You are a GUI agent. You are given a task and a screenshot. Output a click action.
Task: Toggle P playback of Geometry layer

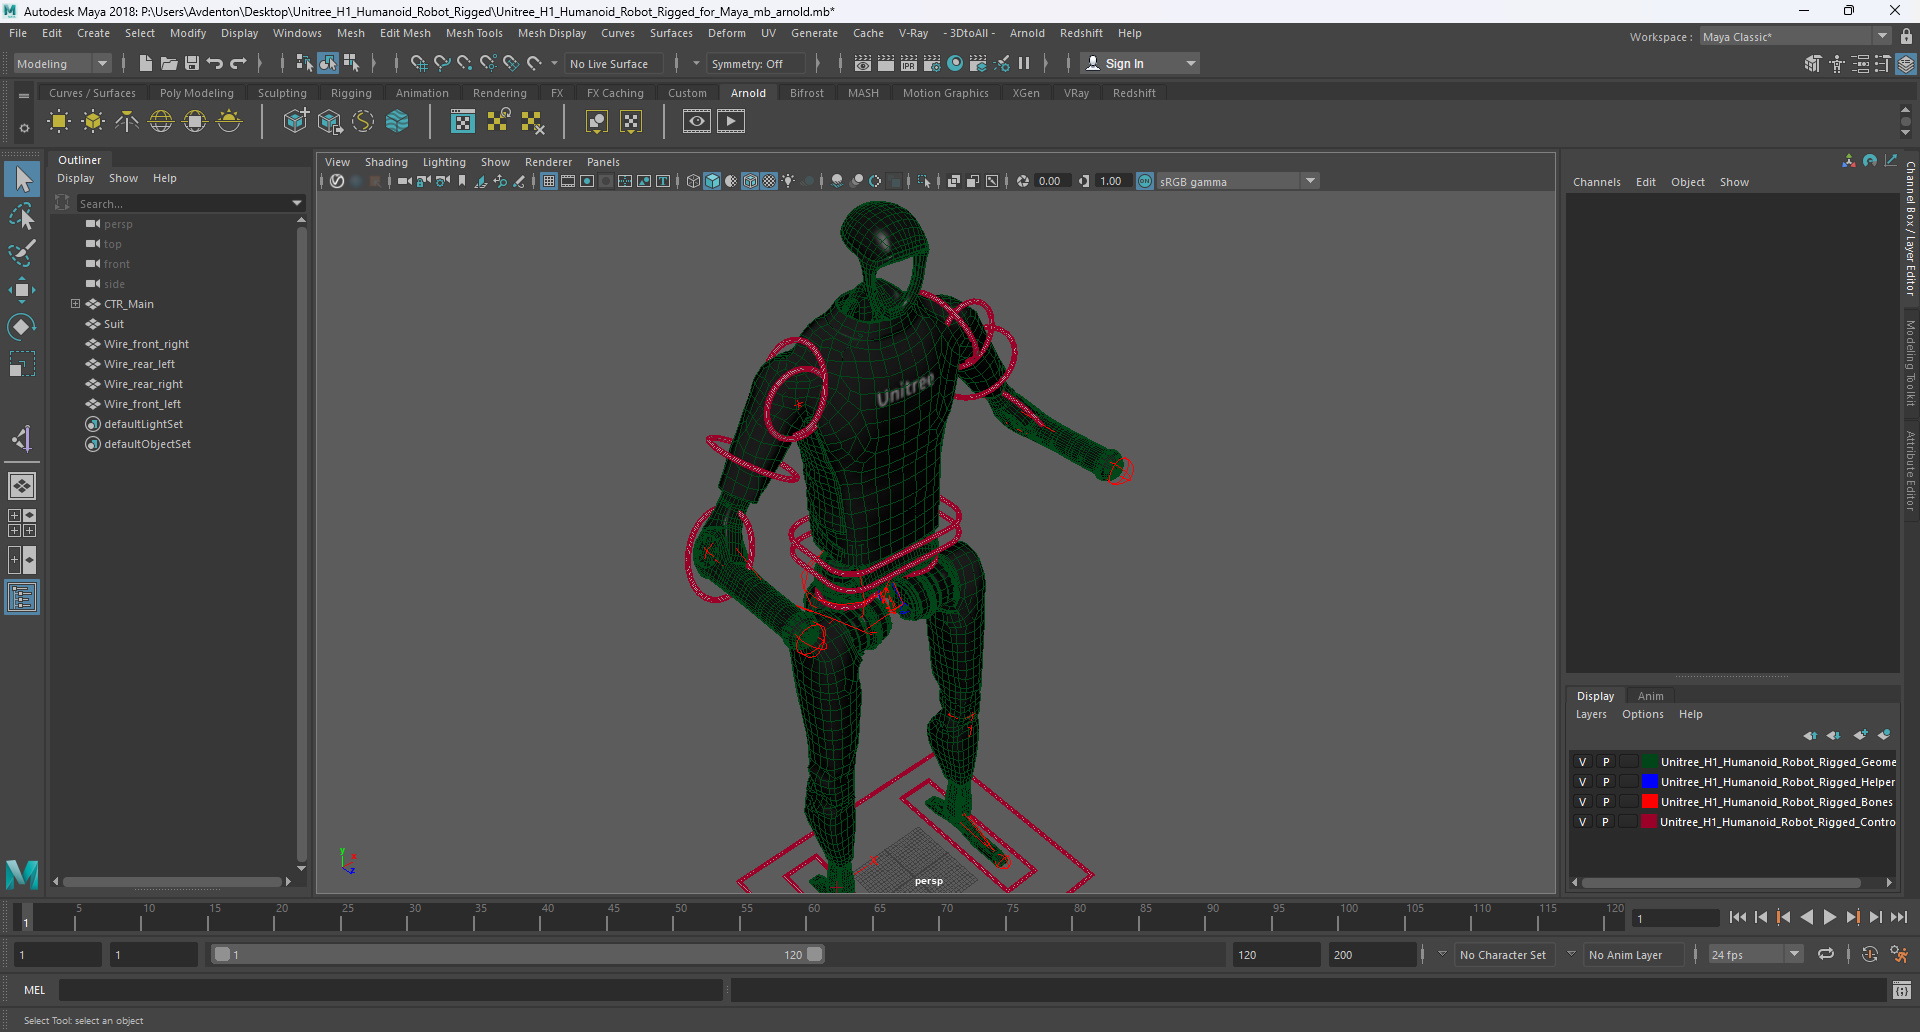click(1606, 762)
